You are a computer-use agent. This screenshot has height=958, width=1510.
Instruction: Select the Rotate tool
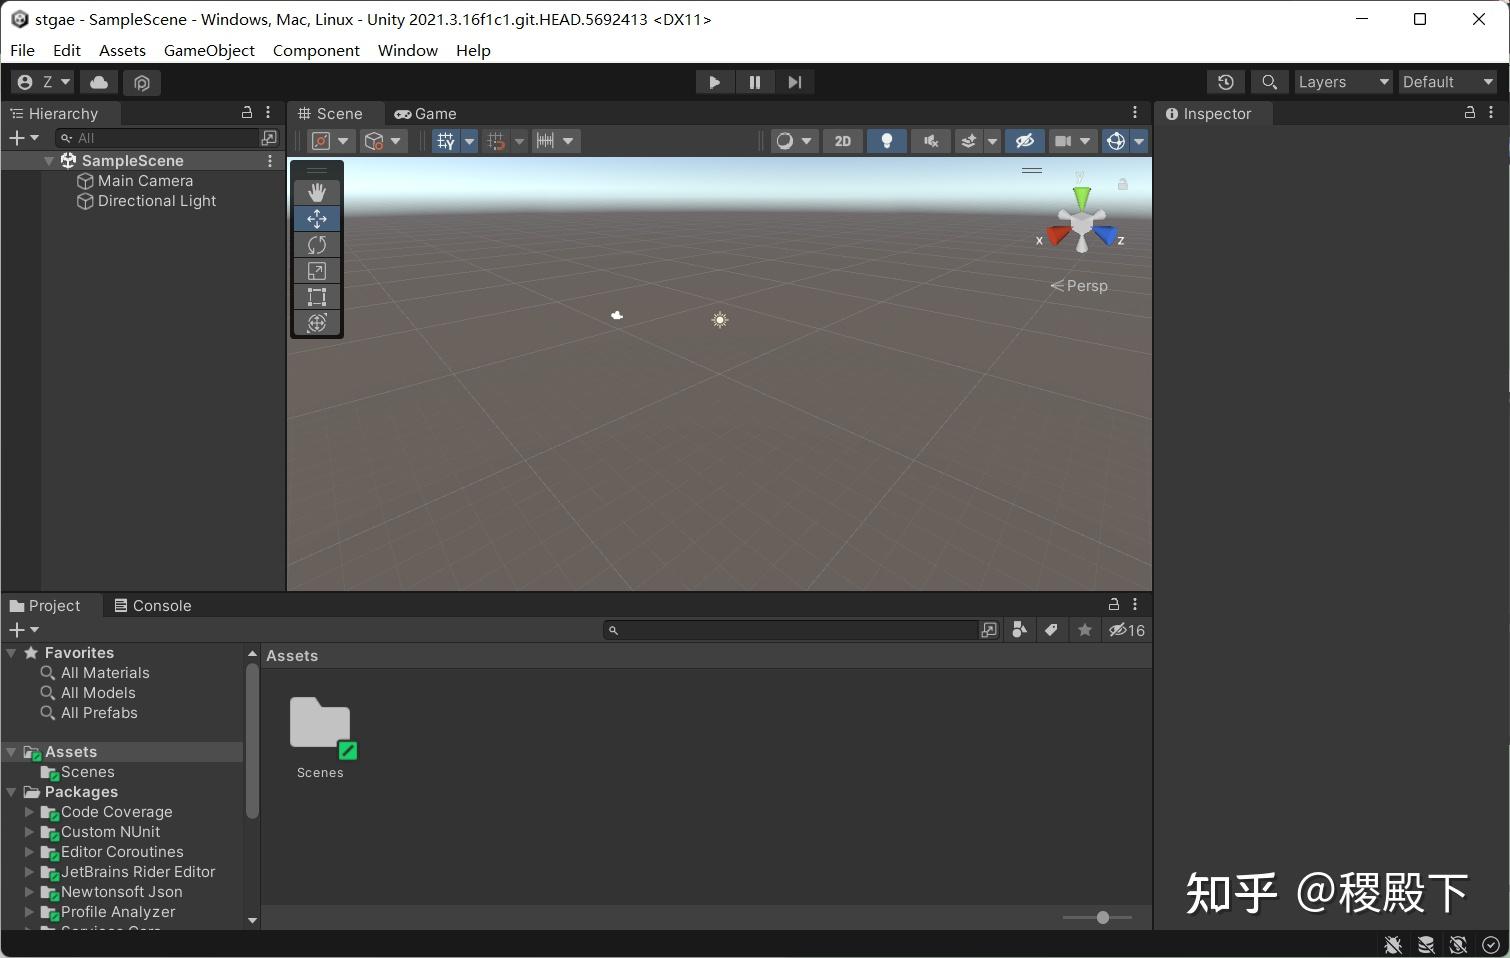click(x=317, y=244)
